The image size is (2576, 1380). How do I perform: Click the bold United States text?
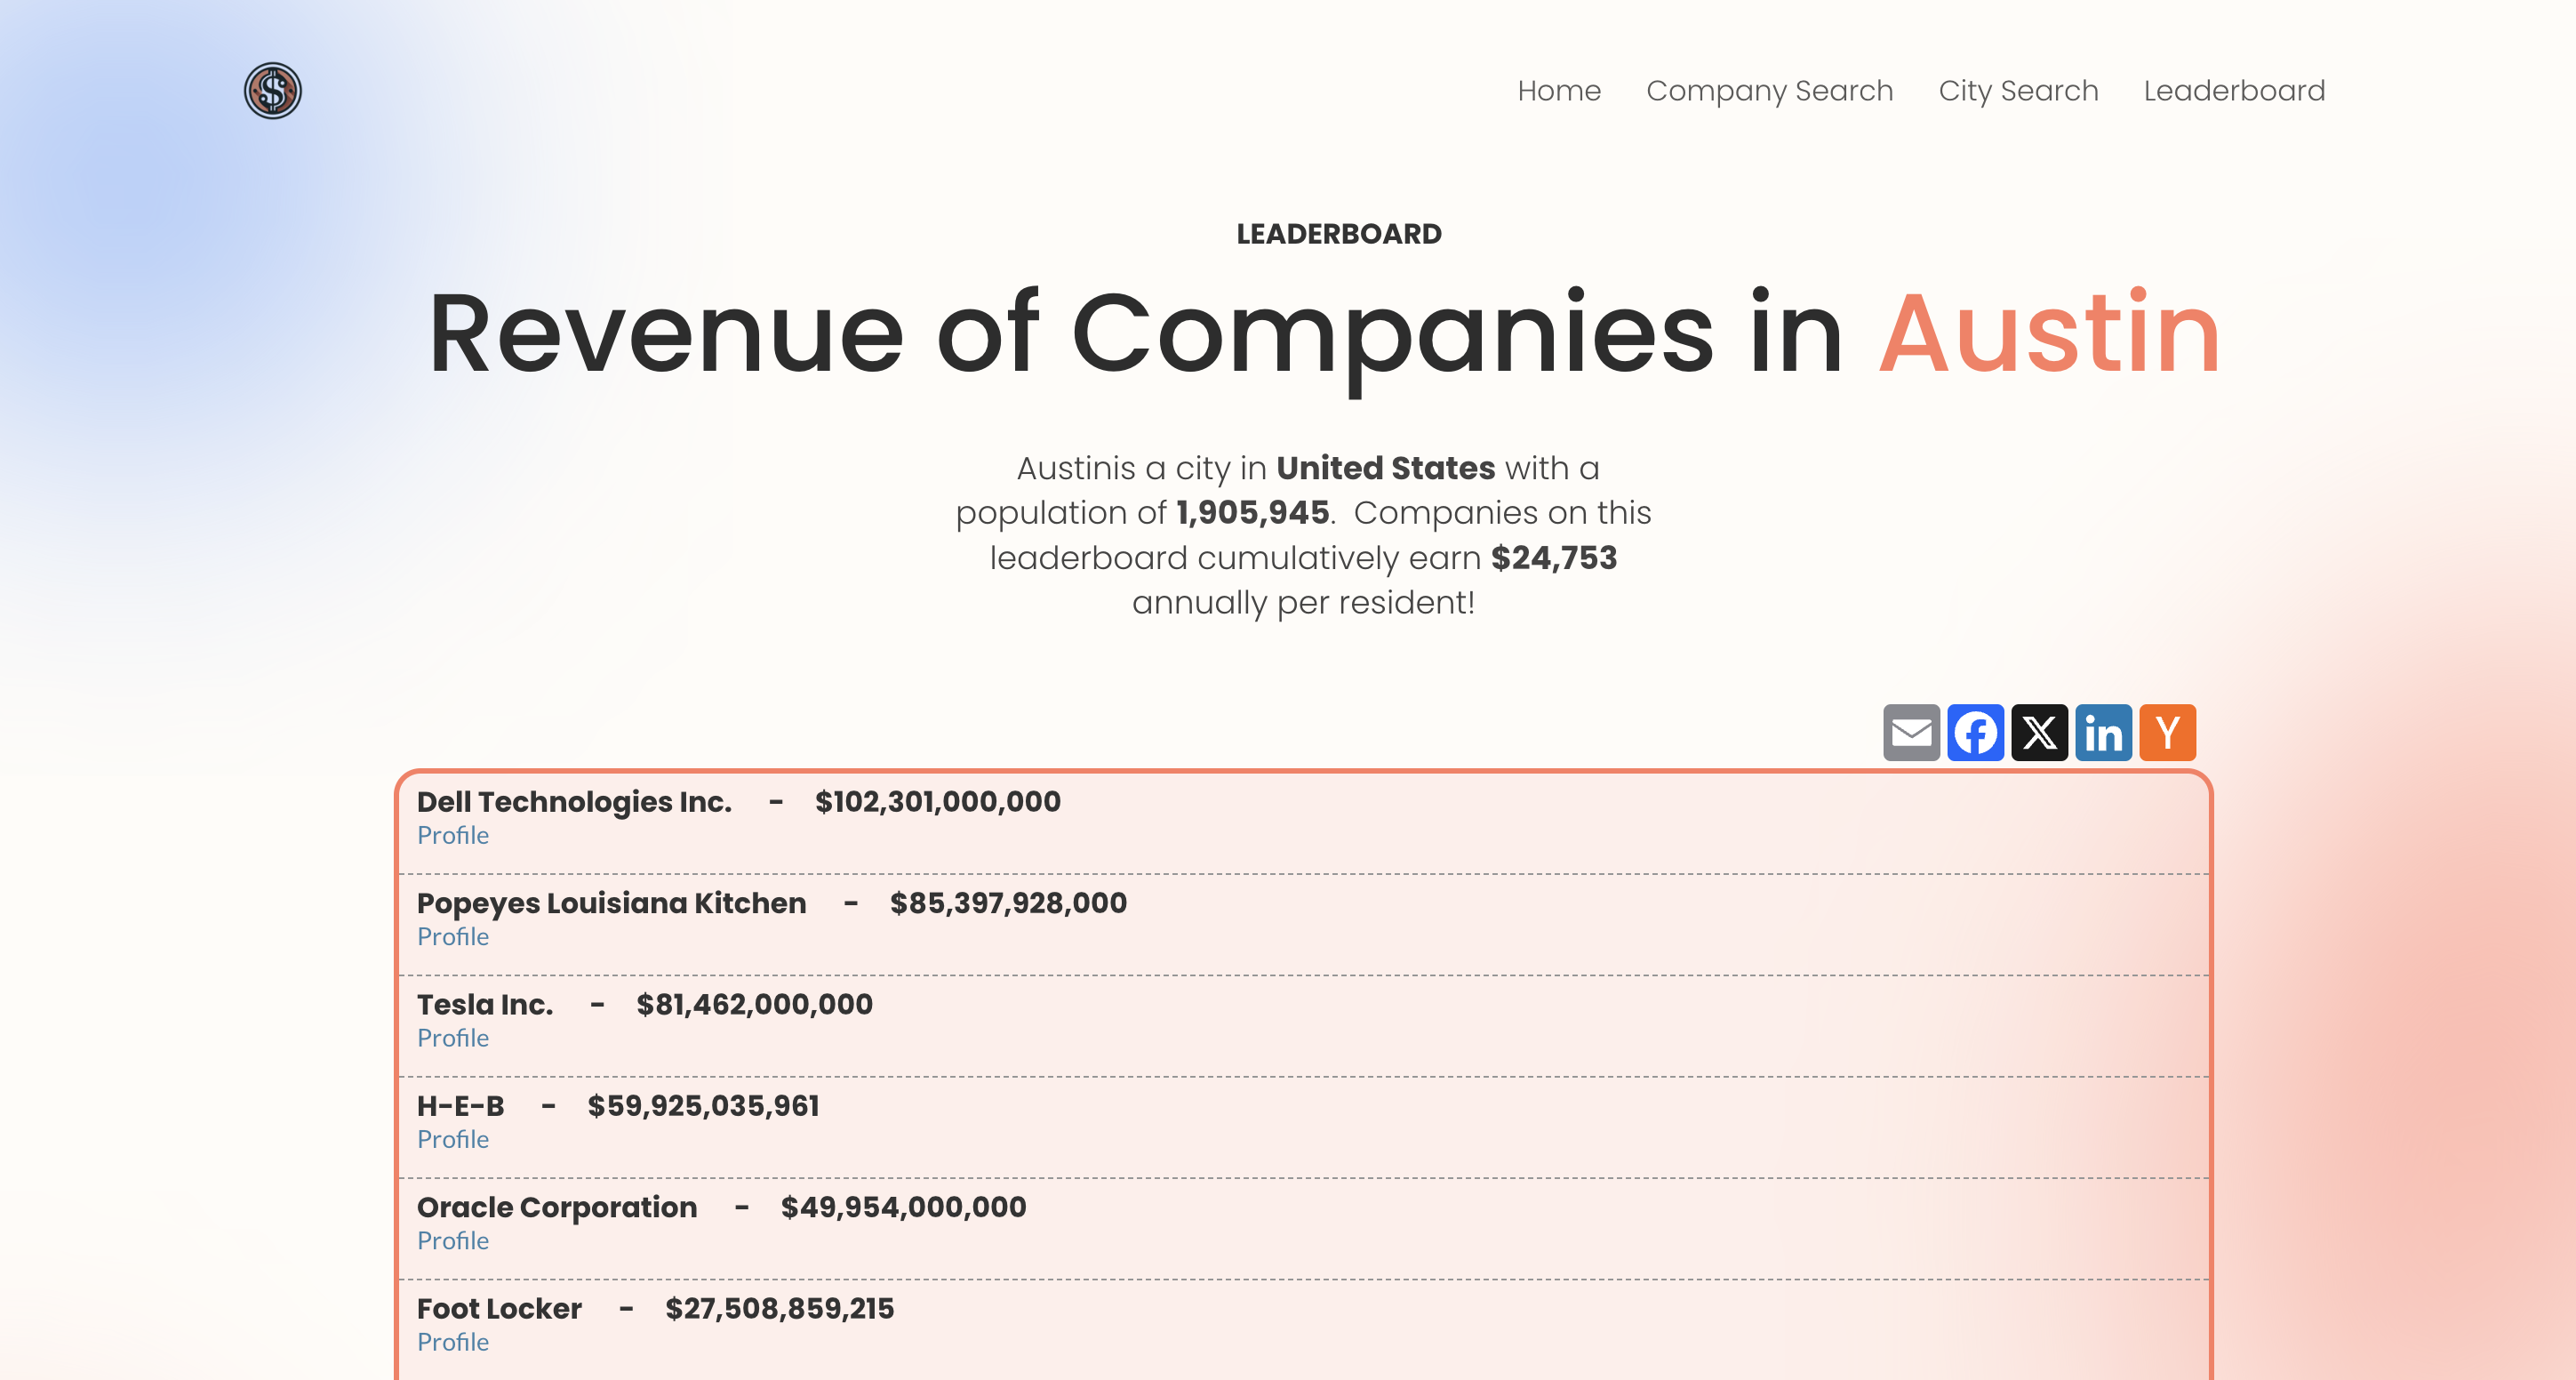[x=1385, y=468]
